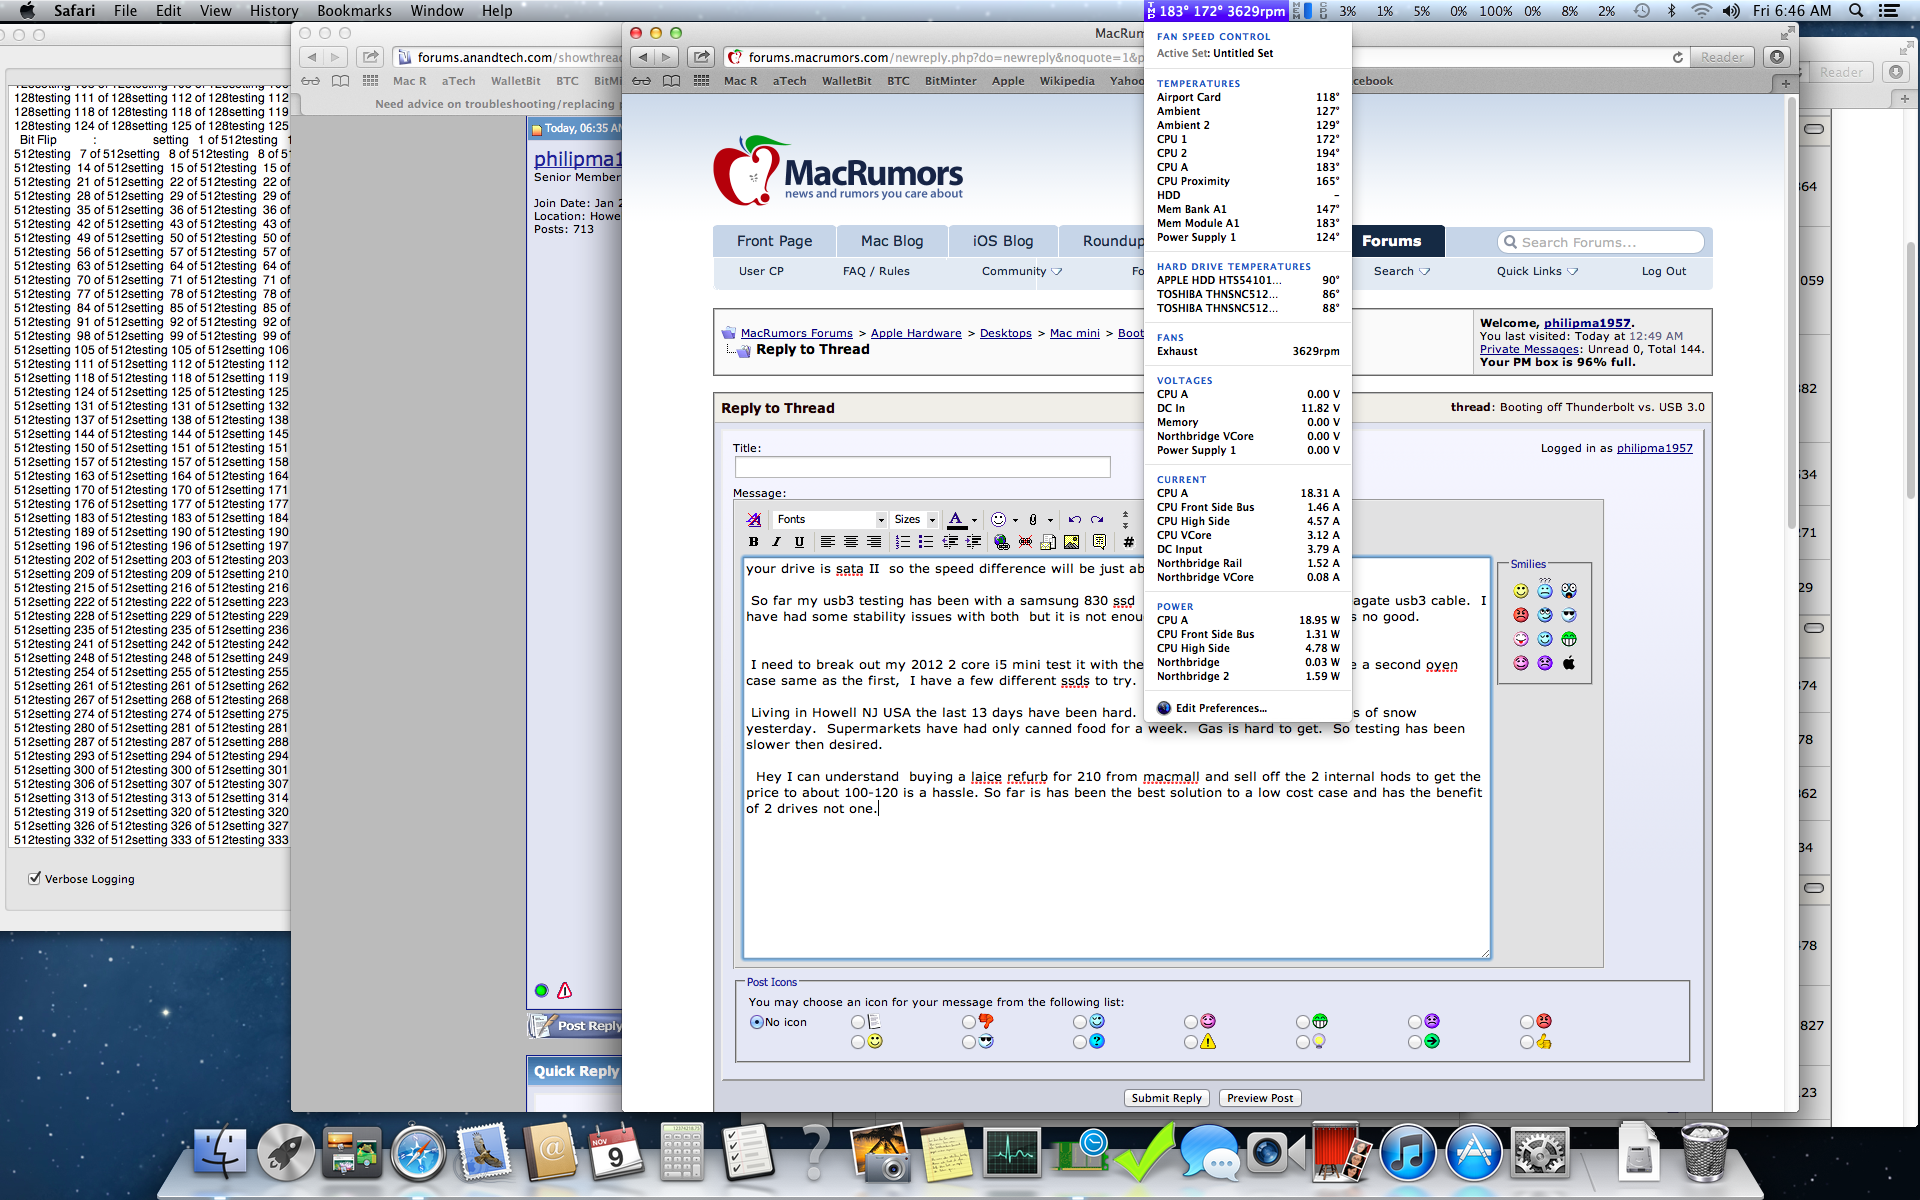Open the Sizes dropdown
This screenshot has width=1920, height=1200.
click(914, 519)
